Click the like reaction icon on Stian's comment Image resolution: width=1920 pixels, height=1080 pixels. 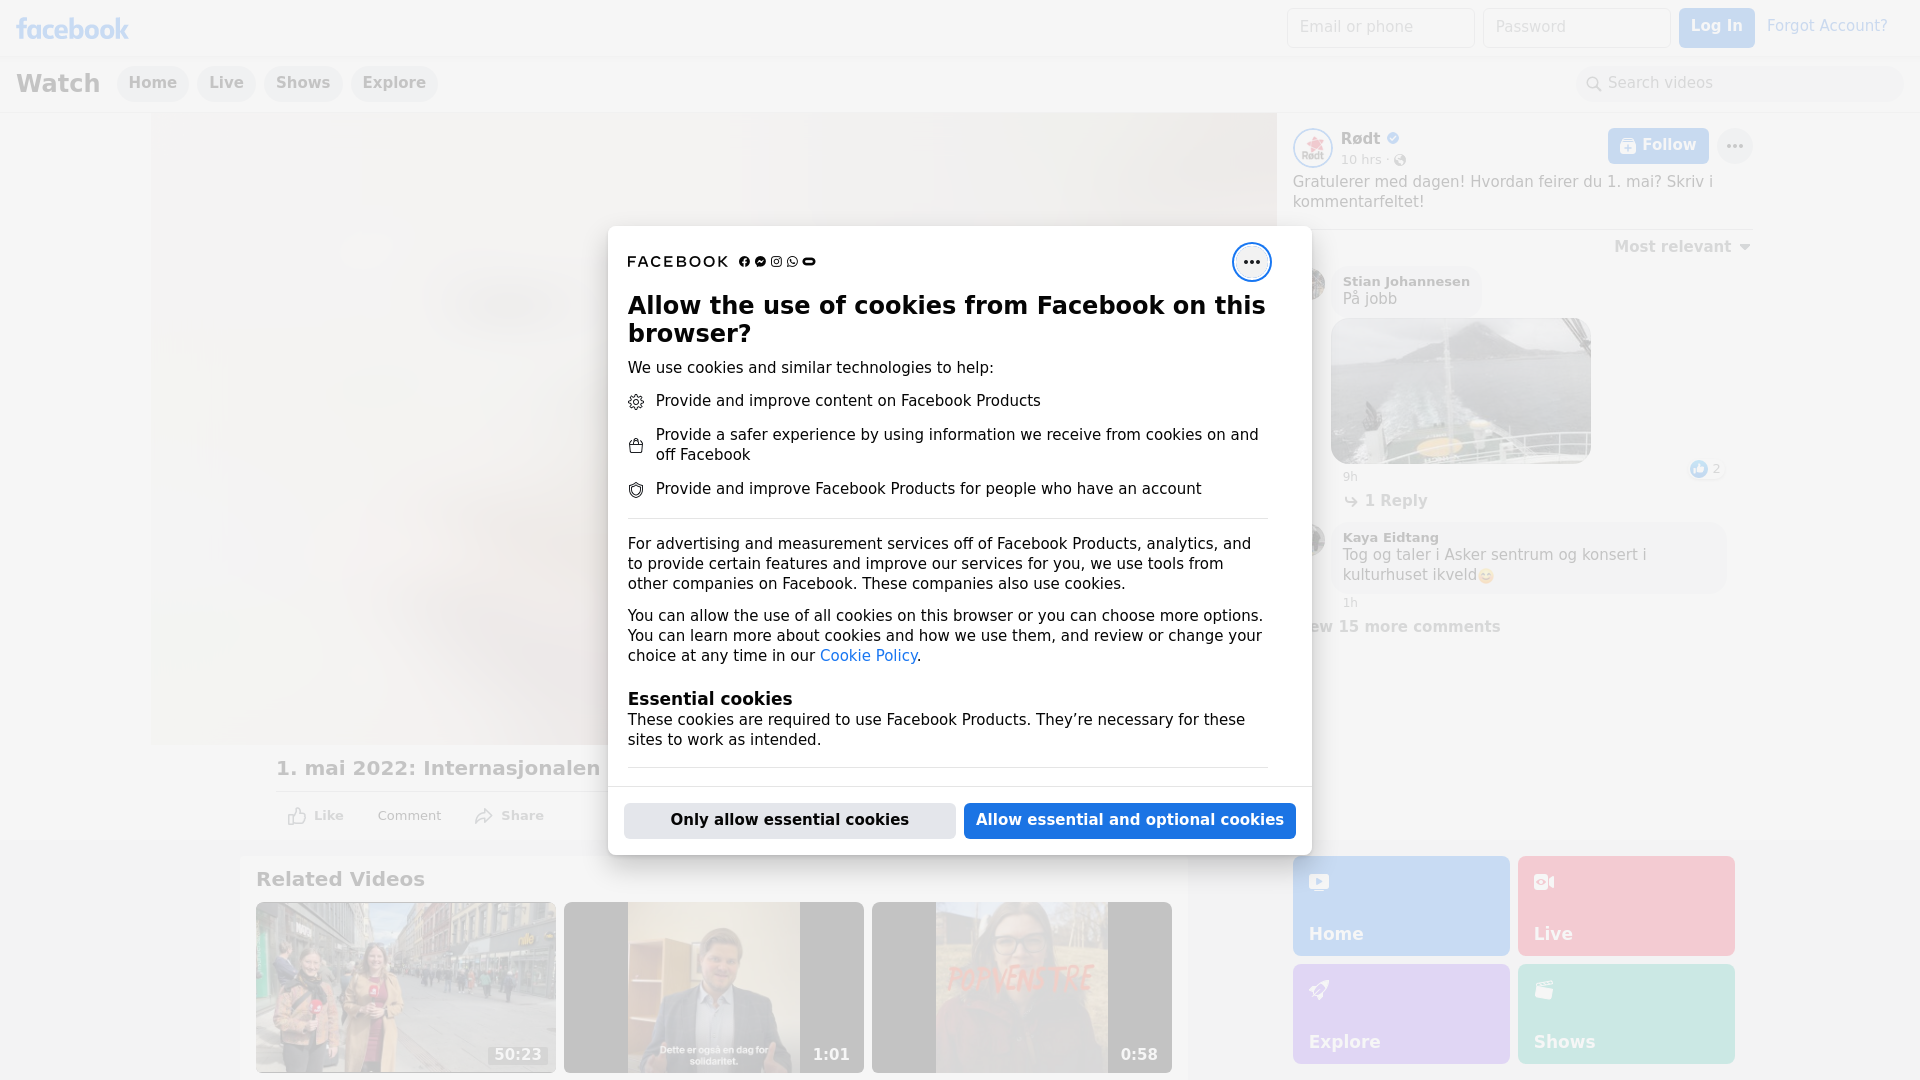coord(1698,469)
